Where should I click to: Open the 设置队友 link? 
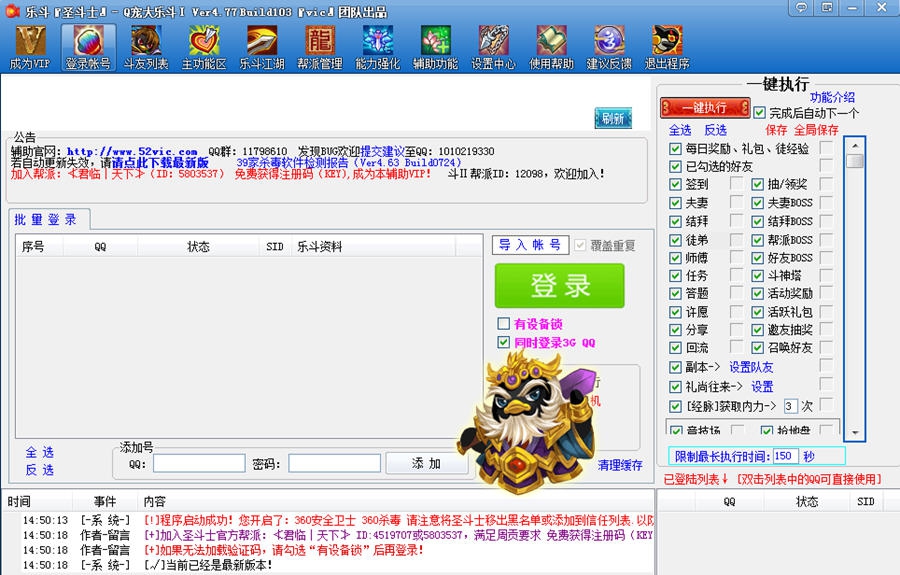click(751, 367)
